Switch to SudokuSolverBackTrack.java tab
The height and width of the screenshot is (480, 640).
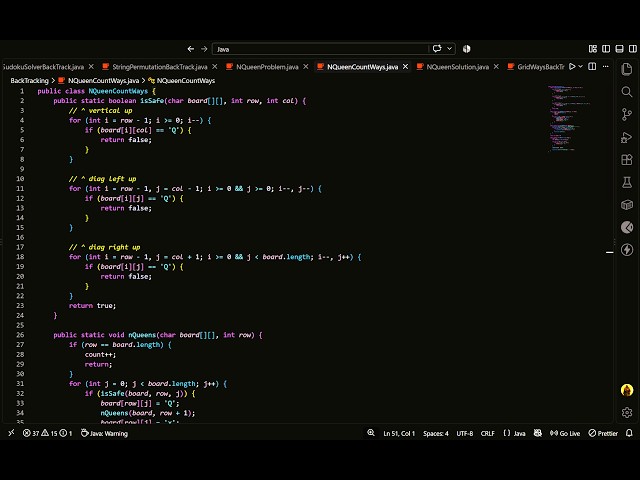click(x=43, y=67)
